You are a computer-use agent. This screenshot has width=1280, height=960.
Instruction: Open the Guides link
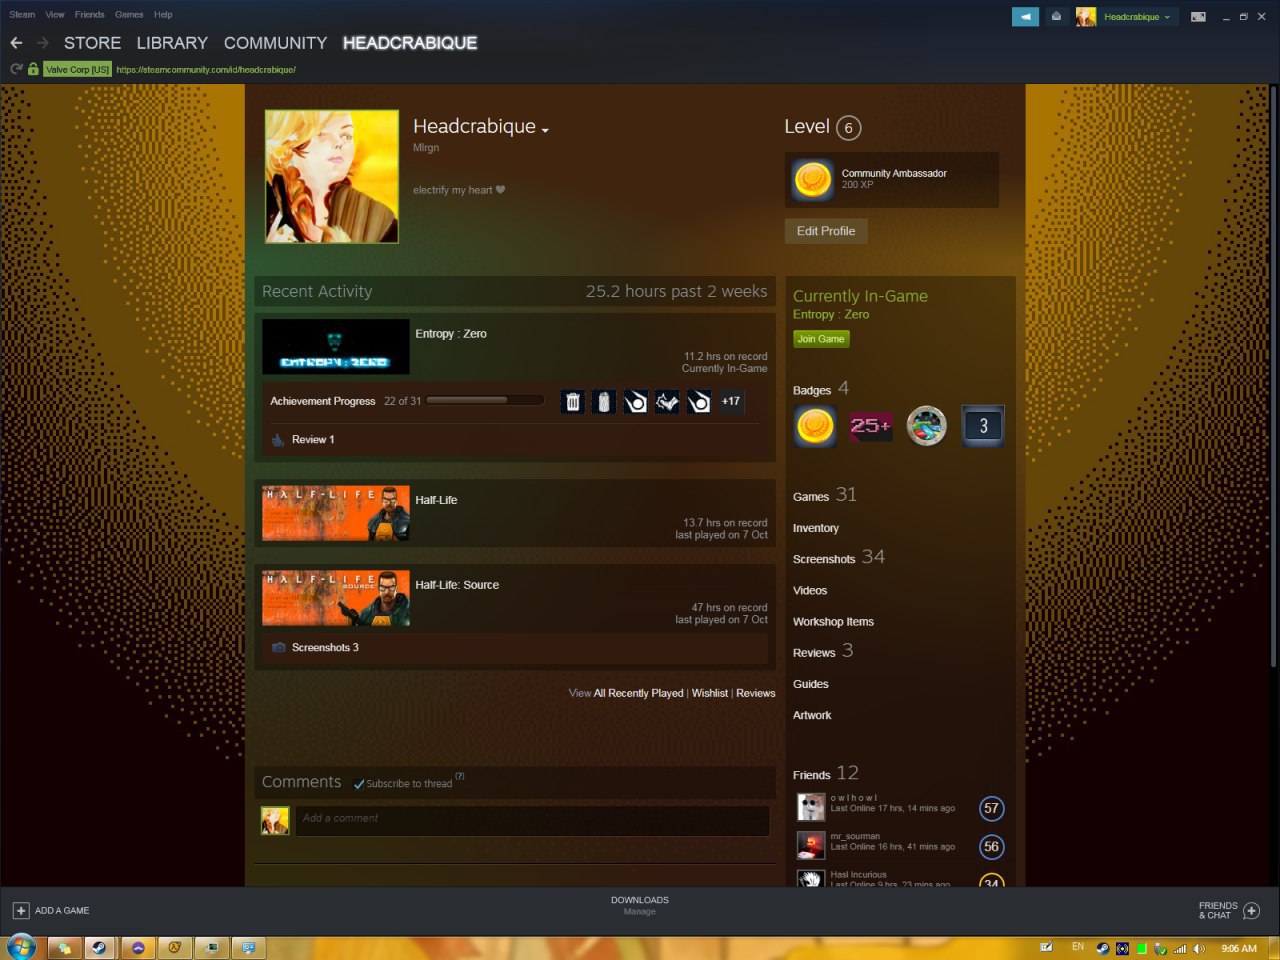(811, 684)
